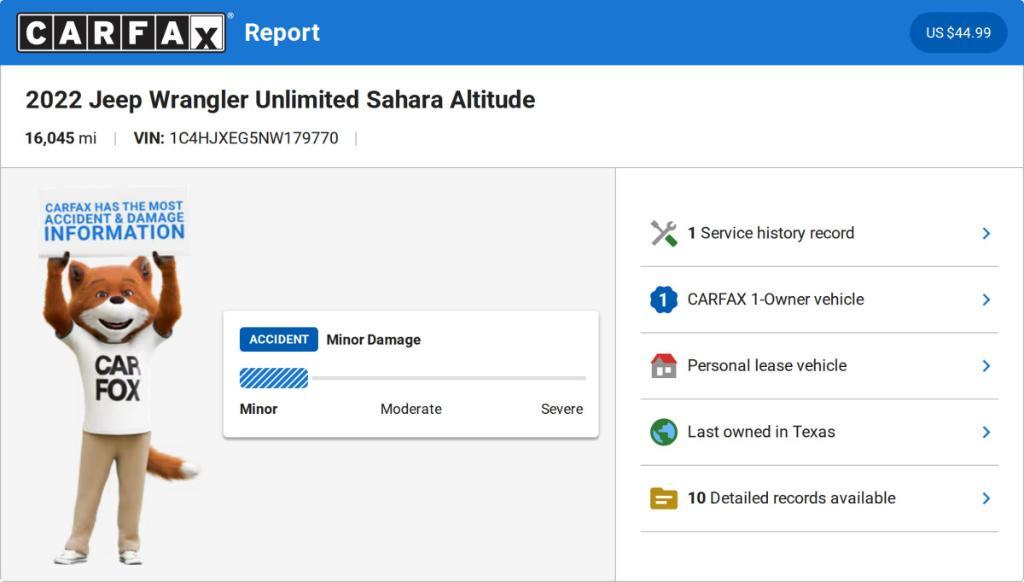Select the blue ACCIDENT badge
1024x582 pixels.
coord(279,340)
